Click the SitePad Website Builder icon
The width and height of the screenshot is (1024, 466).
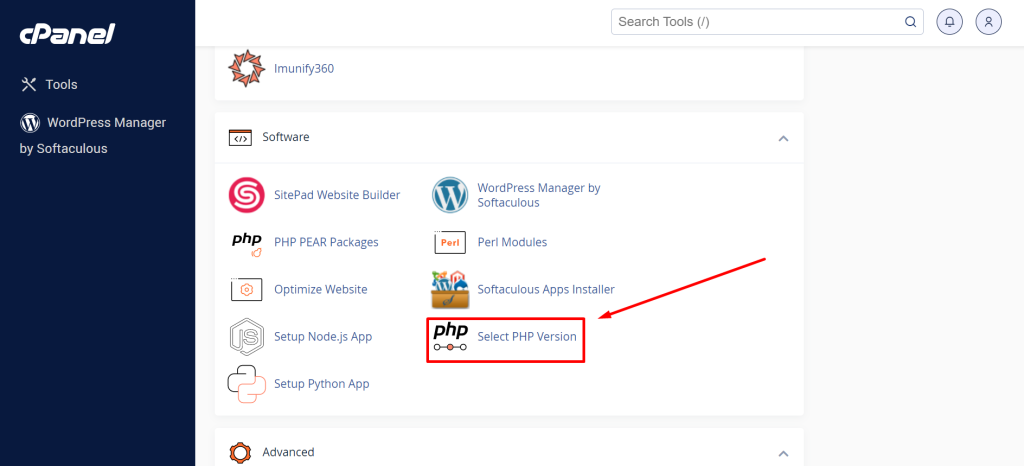point(246,194)
